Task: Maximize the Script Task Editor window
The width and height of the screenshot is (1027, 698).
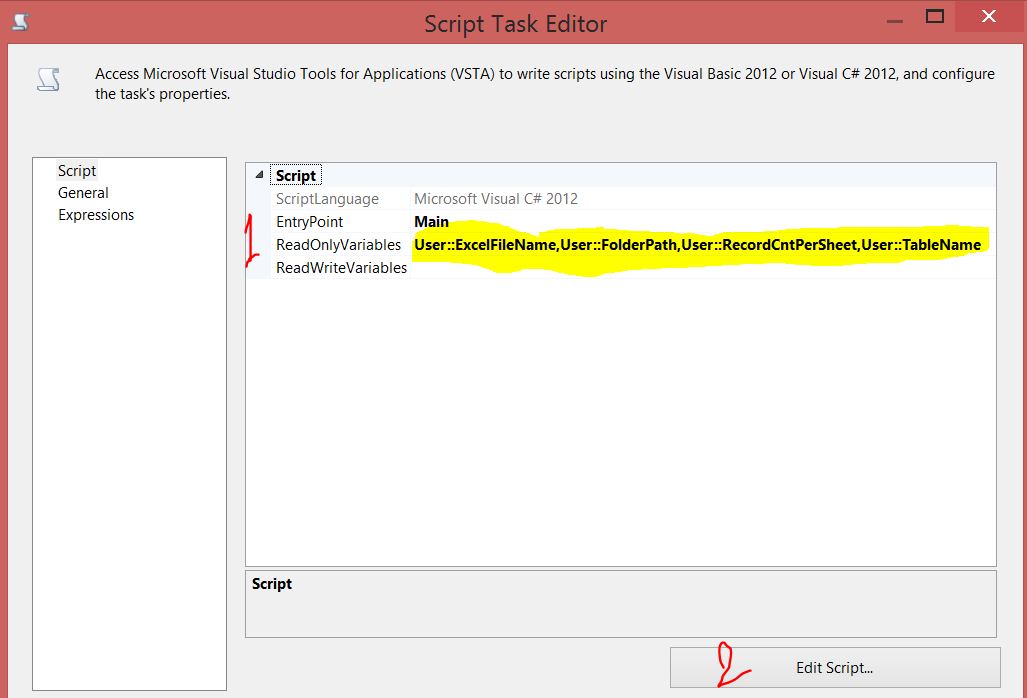Action: (x=935, y=16)
